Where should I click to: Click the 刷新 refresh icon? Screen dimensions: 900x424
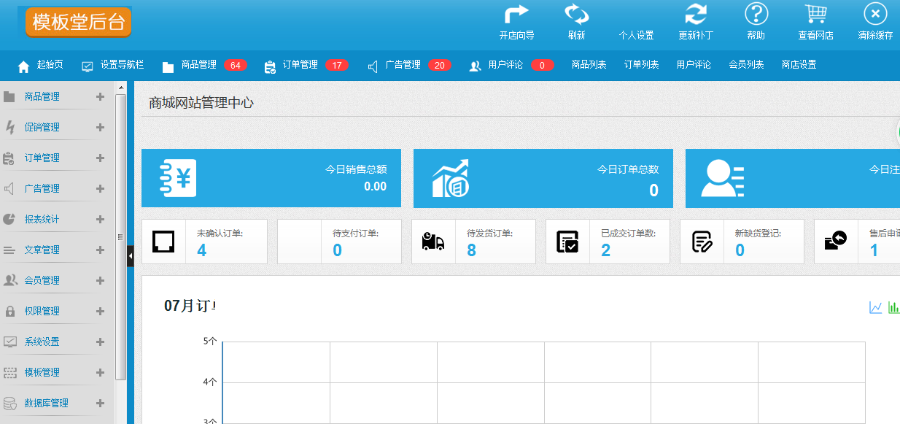click(x=576, y=14)
